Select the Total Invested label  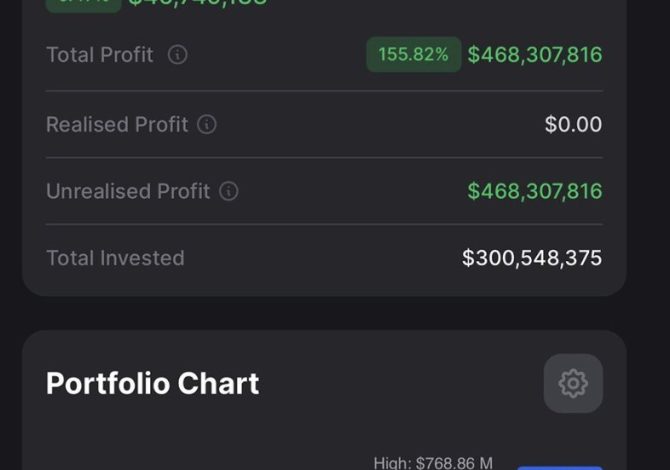[x=115, y=258]
